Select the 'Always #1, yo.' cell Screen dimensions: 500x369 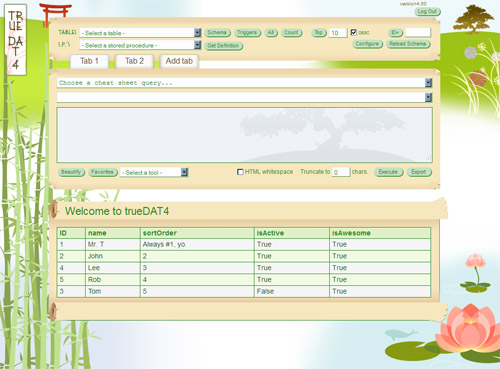(x=197, y=245)
